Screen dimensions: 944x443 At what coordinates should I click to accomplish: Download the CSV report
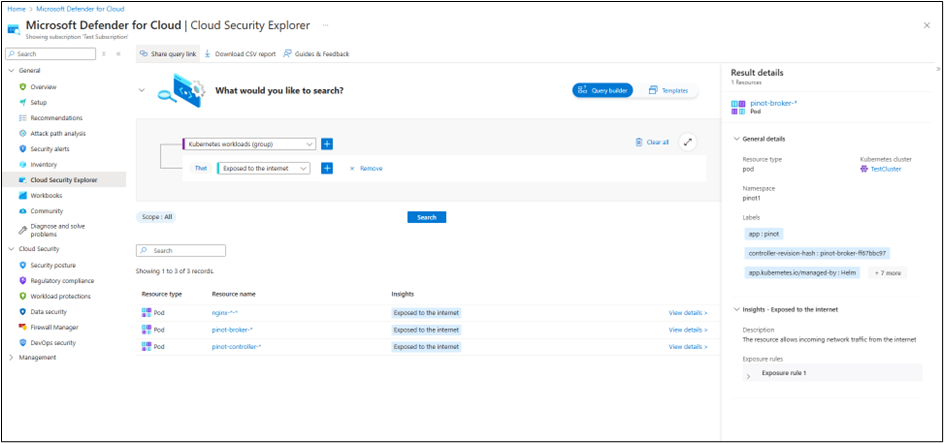240,54
